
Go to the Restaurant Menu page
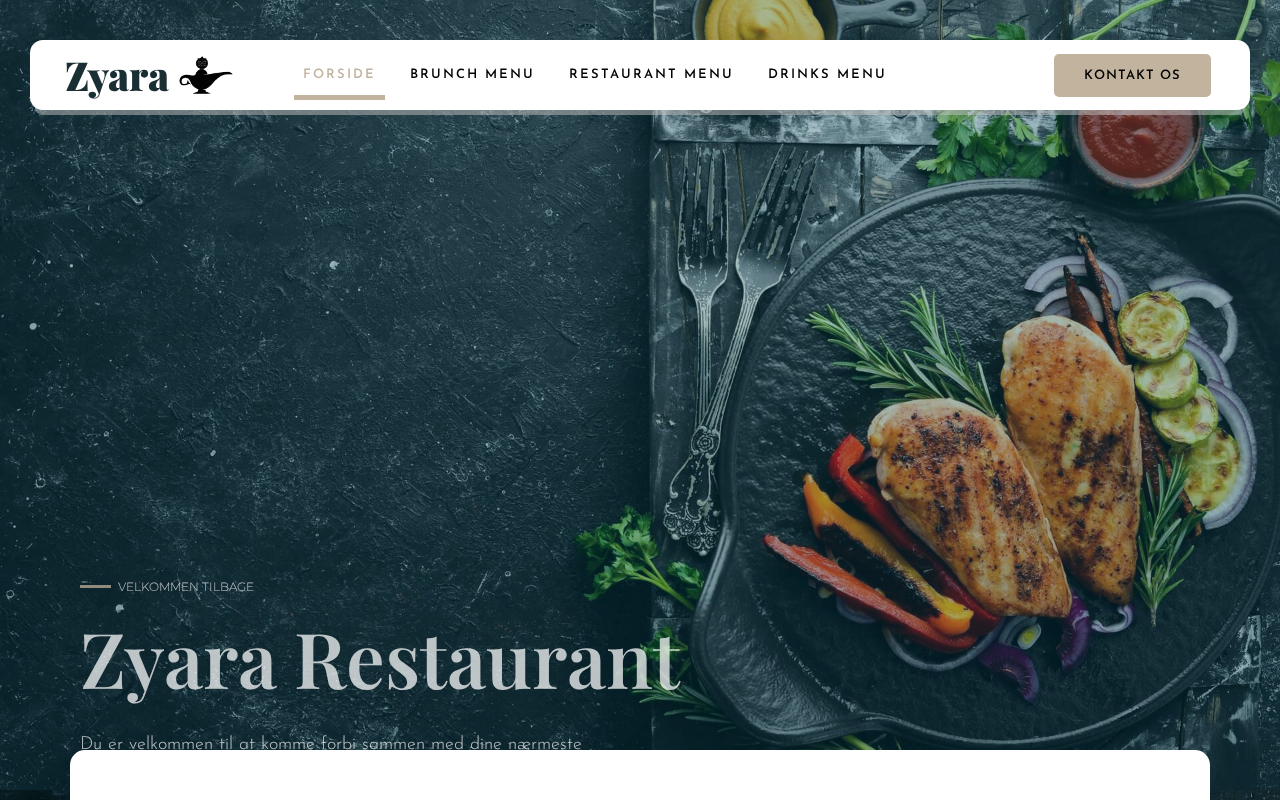pyautogui.click(x=651, y=75)
